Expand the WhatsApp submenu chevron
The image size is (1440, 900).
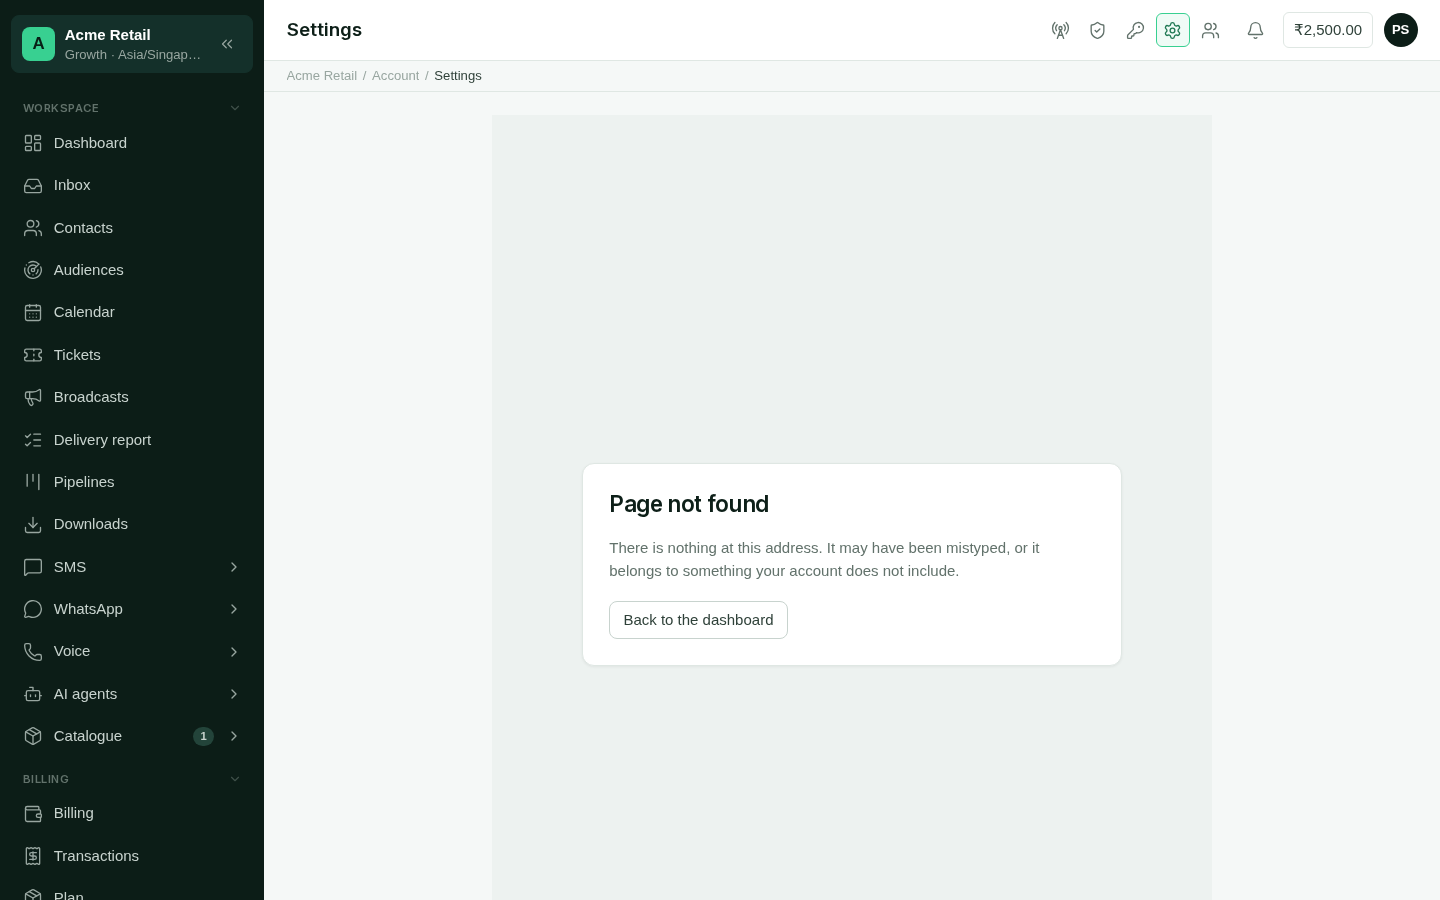[x=234, y=609]
